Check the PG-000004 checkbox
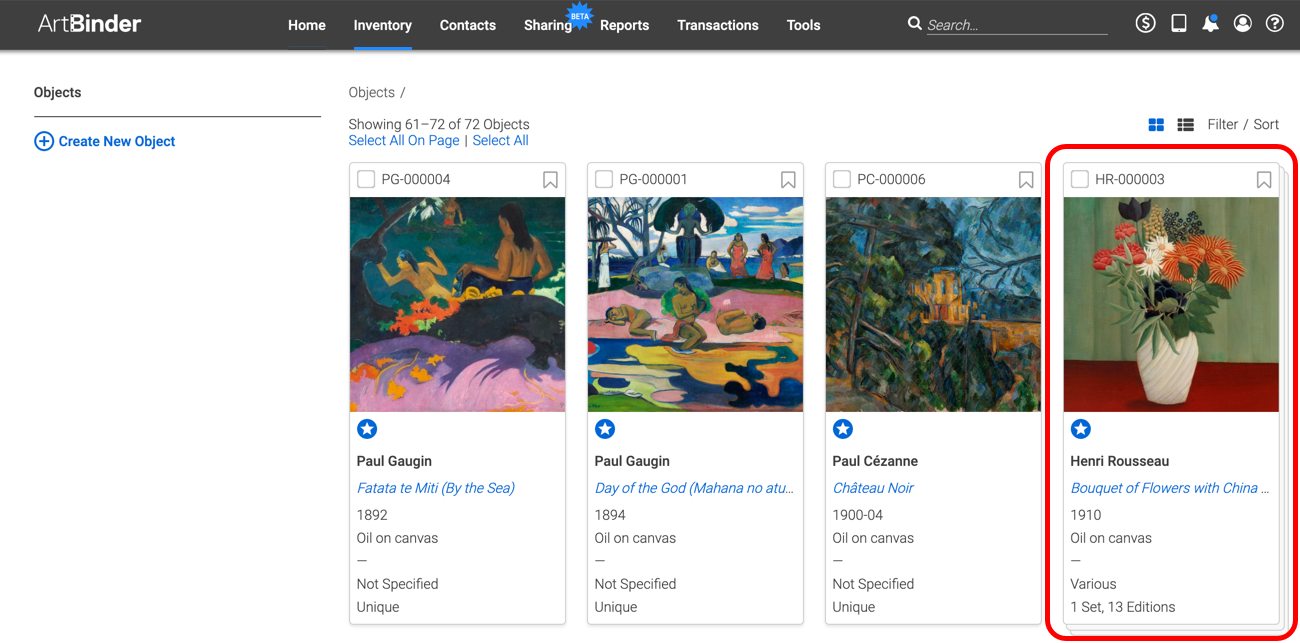Image resolution: width=1300 pixels, height=643 pixels. point(366,179)
